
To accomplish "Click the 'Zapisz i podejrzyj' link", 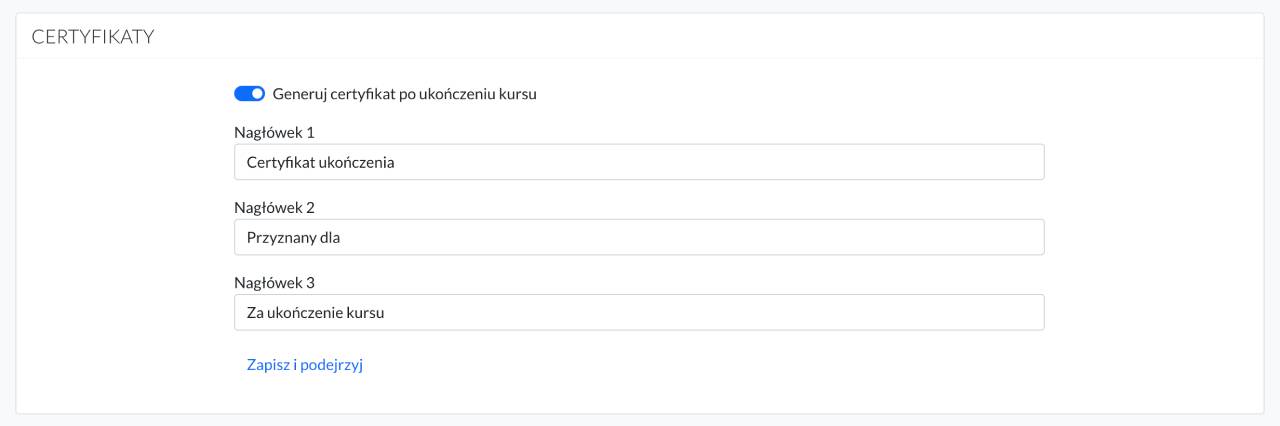I will pyautogui.click(x=304, y=365).
